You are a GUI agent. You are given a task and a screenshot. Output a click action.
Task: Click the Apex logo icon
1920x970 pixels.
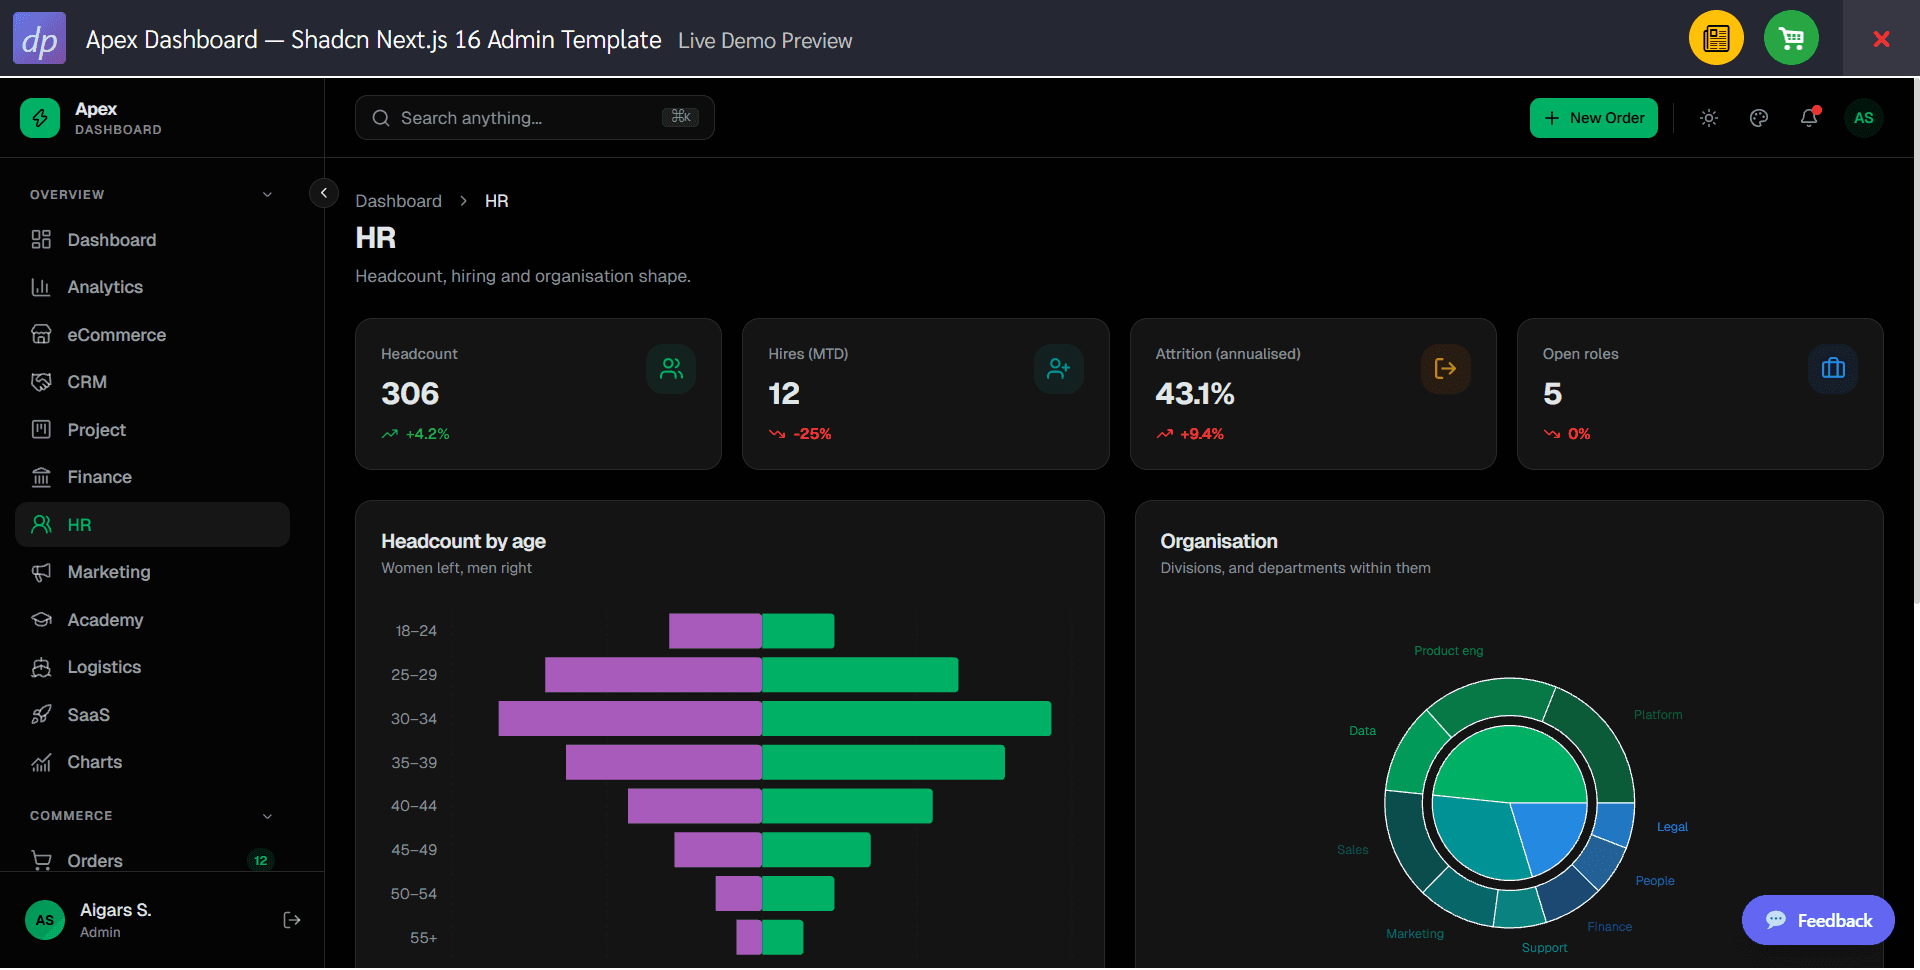pos(40,118)
